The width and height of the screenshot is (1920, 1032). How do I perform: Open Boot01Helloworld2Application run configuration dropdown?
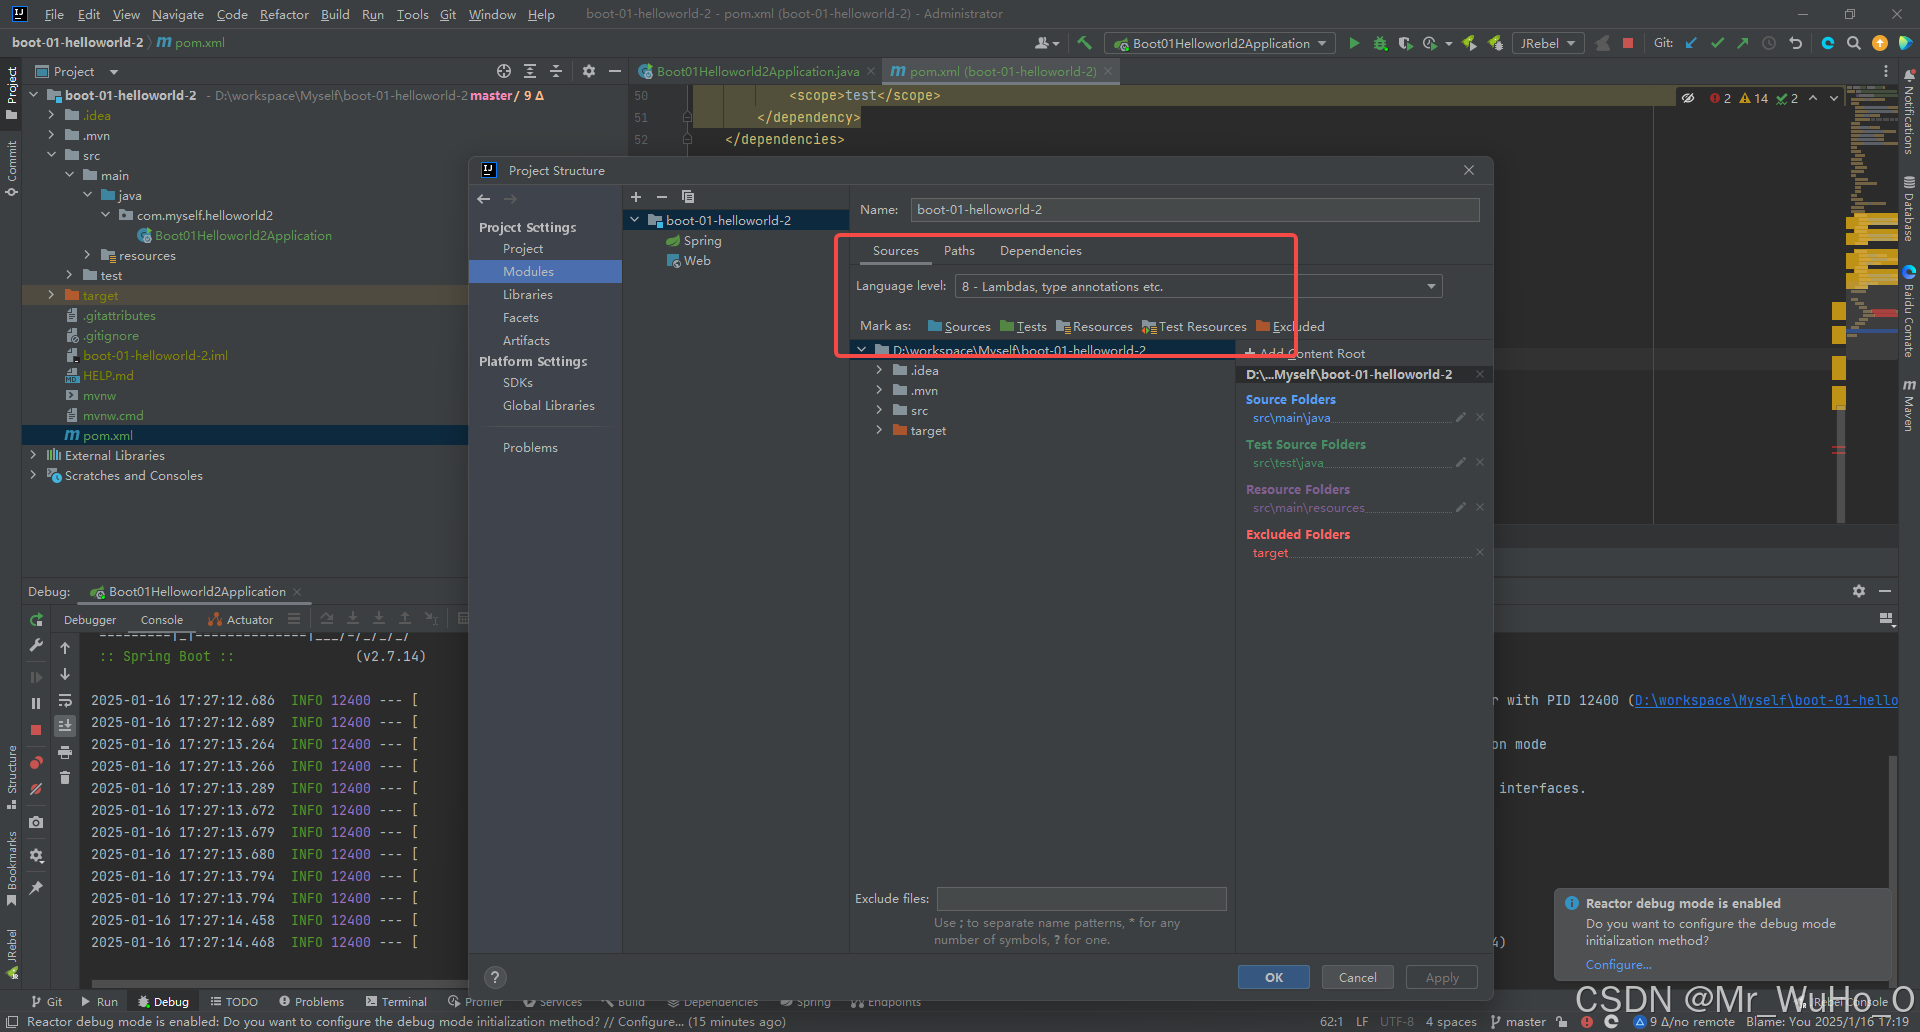click(x=1219, y=43)
